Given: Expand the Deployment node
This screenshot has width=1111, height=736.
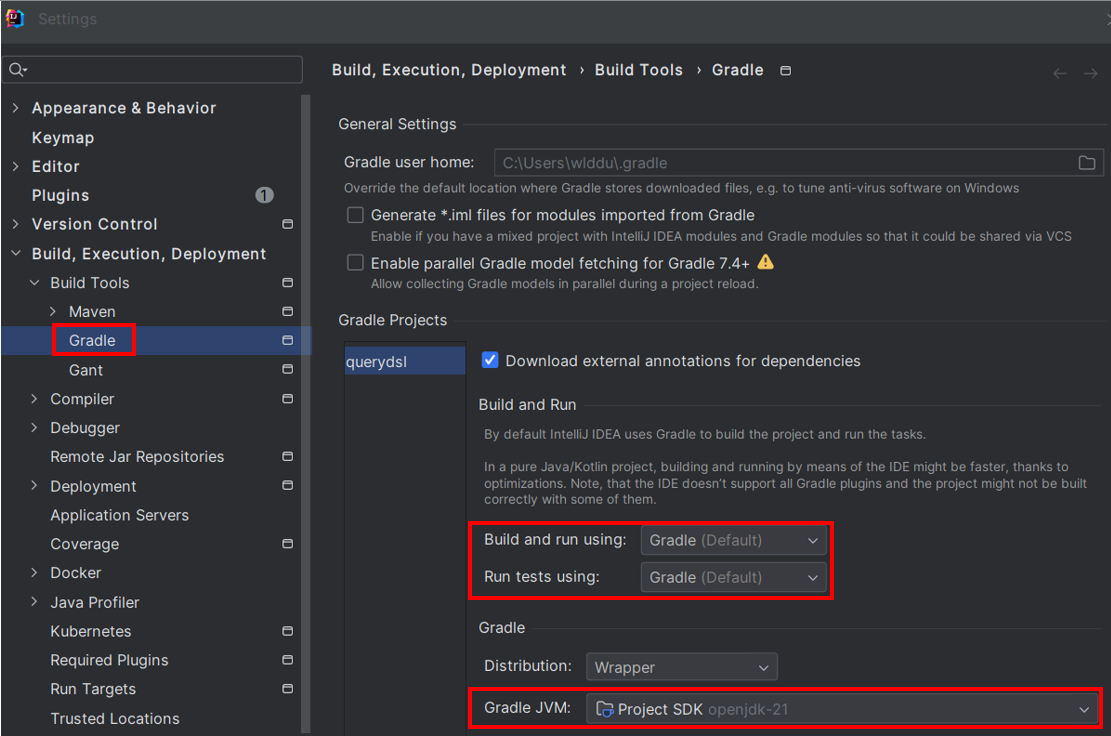Looking at the screenshot, I should pyautogui.click(x=34, y=486).
